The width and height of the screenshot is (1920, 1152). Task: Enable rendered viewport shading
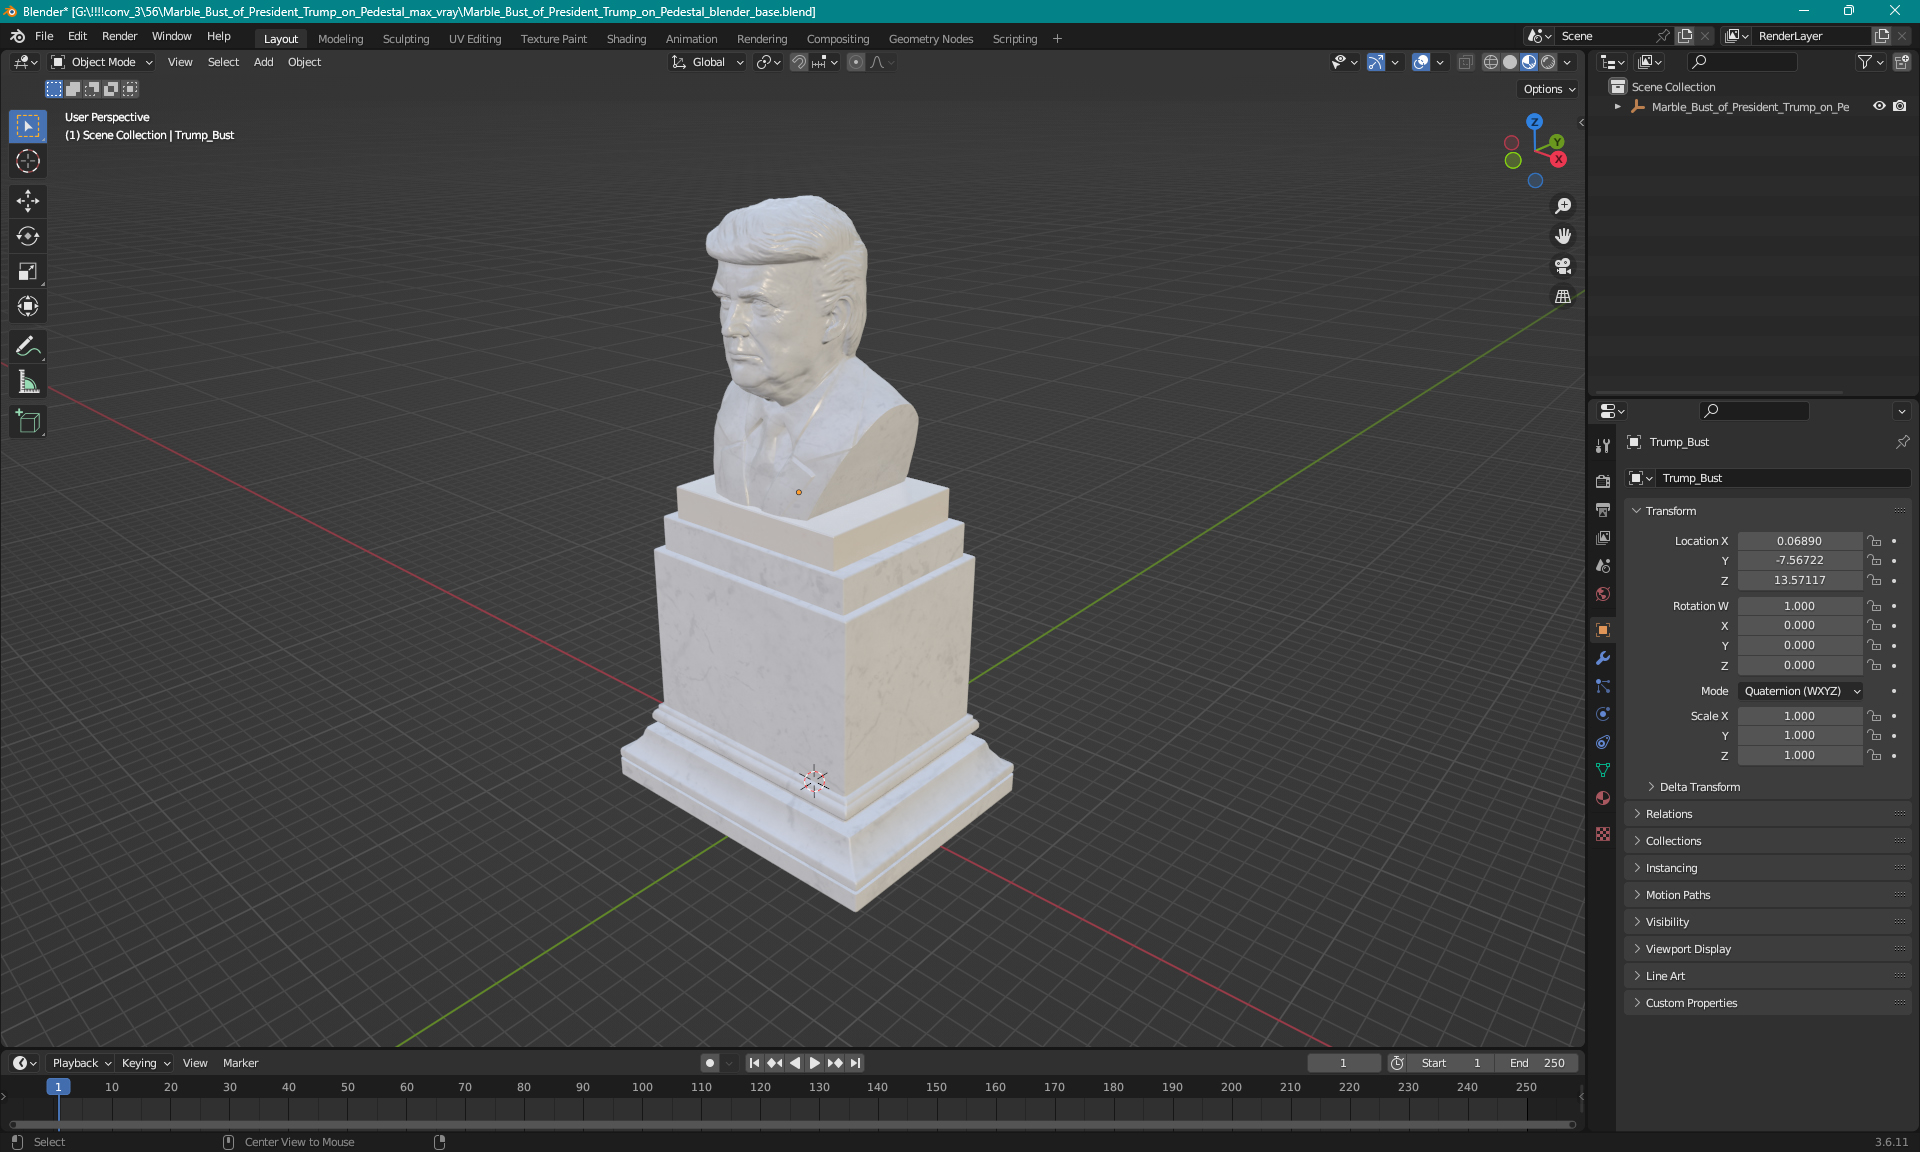[1548, 62]
